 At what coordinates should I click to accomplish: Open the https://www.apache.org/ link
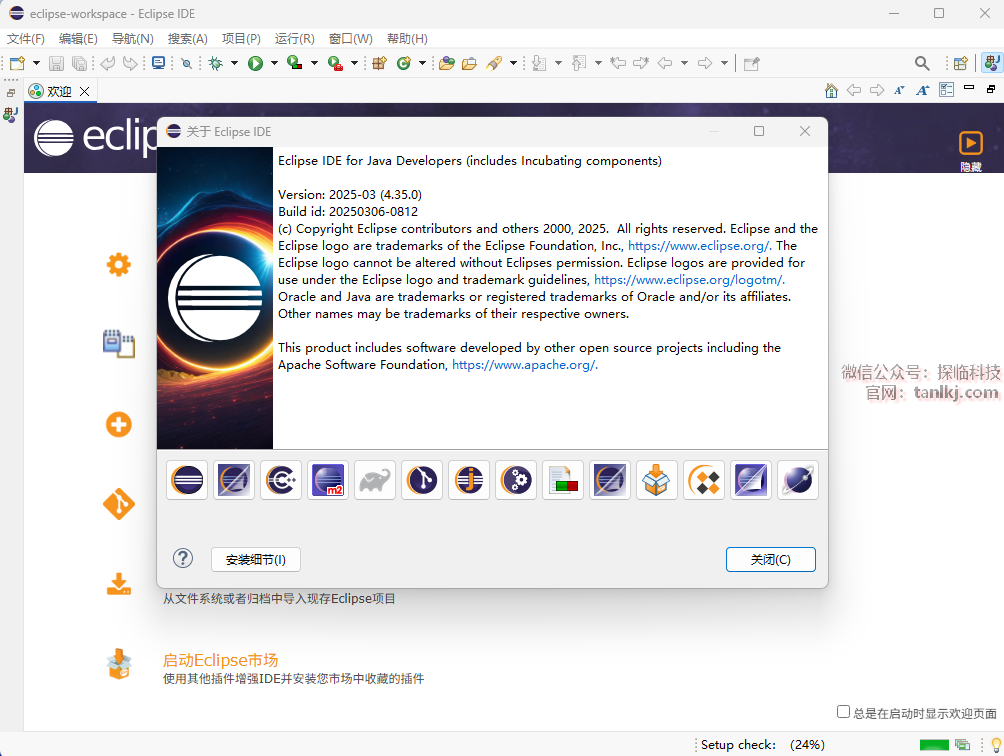pos(524,365)
